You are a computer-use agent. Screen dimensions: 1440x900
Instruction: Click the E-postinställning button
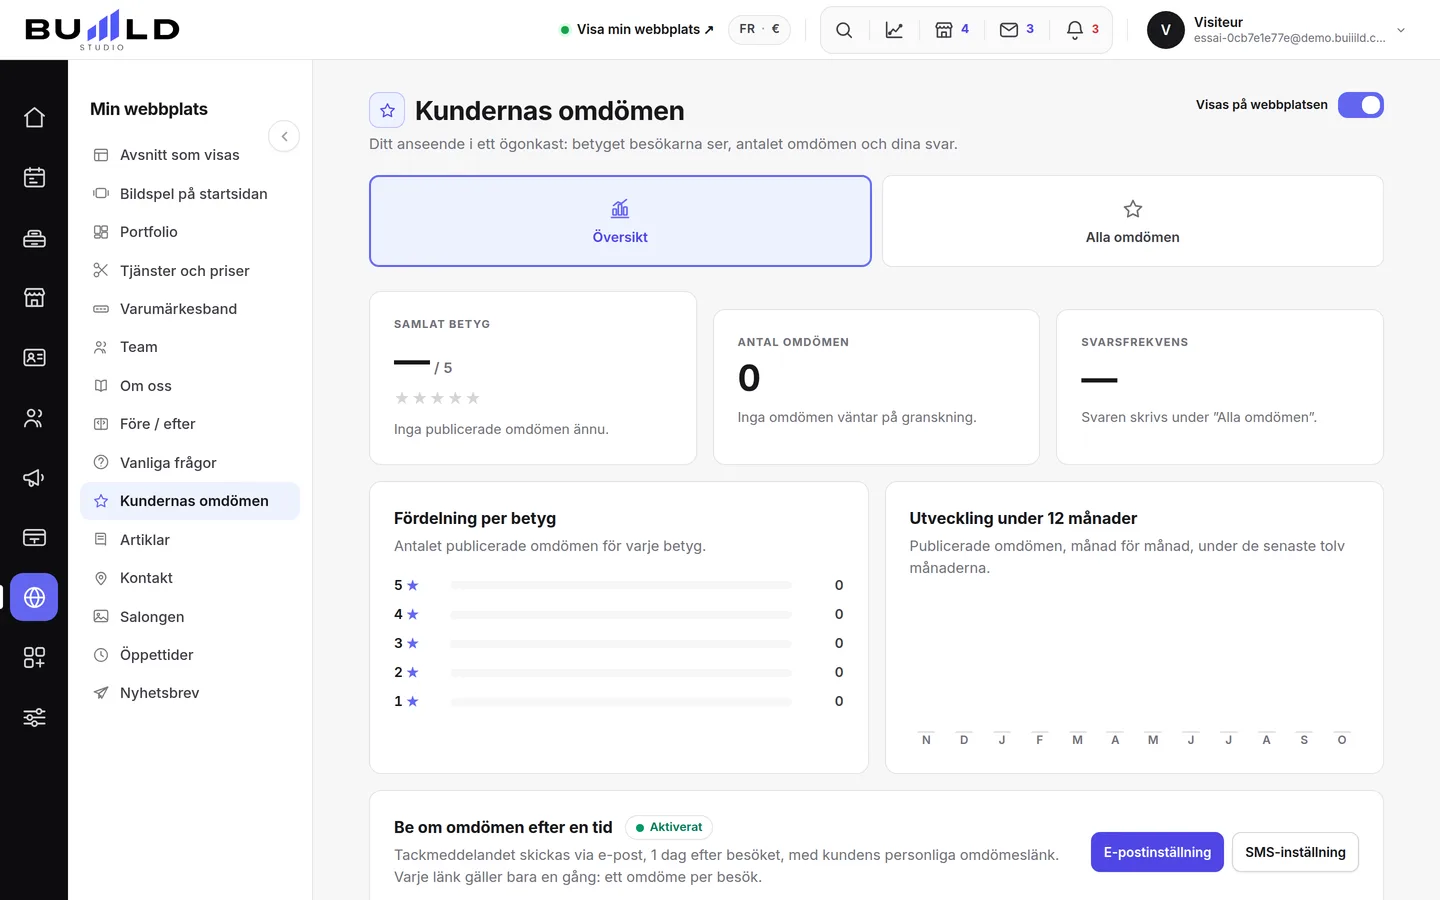(1157, 852)
